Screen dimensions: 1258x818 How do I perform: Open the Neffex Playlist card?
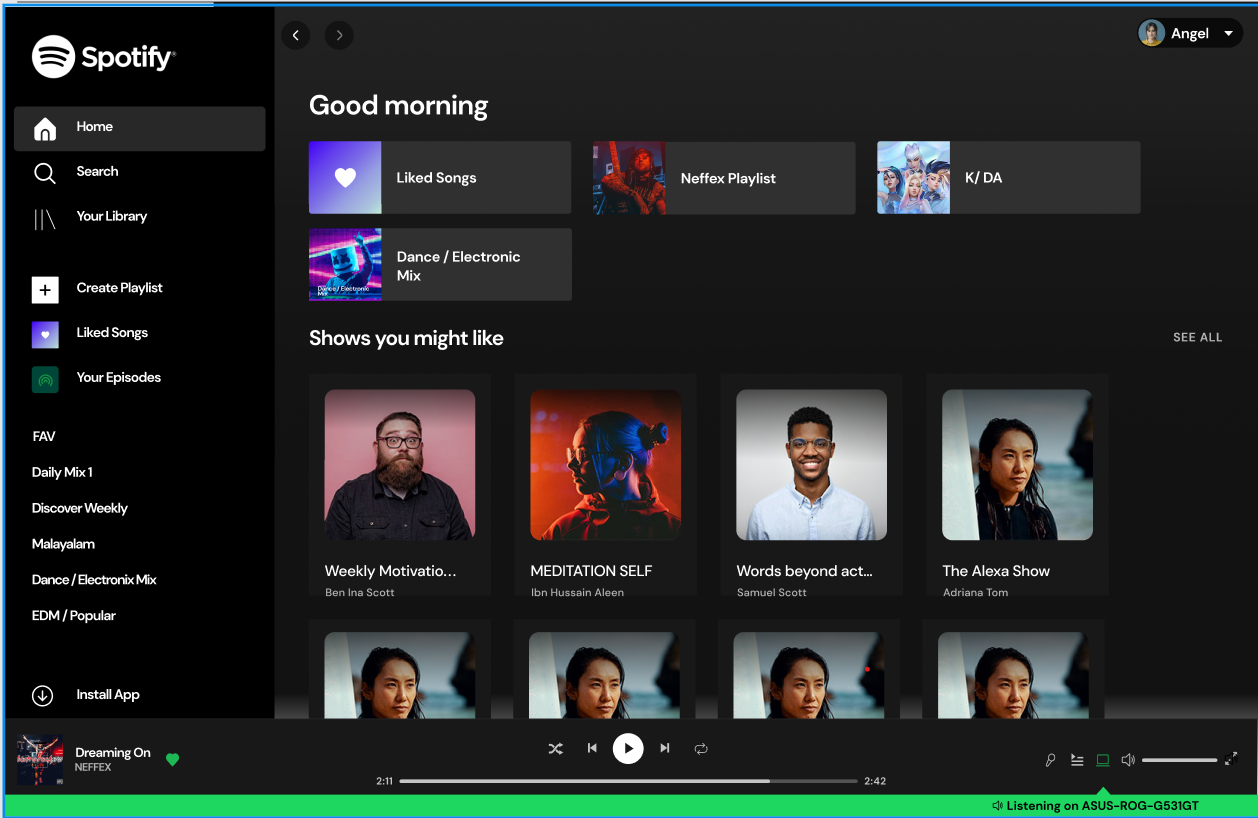[x=724, y=178]
